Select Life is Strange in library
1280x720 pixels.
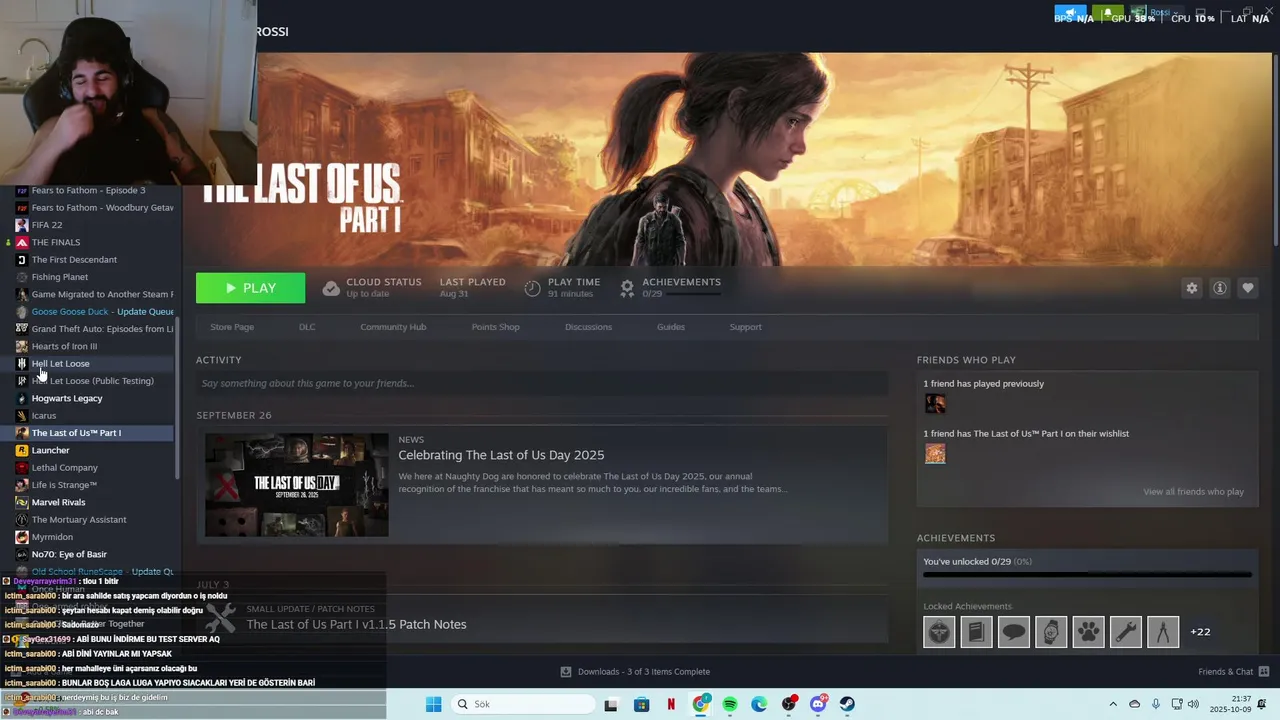click(64, 485)
